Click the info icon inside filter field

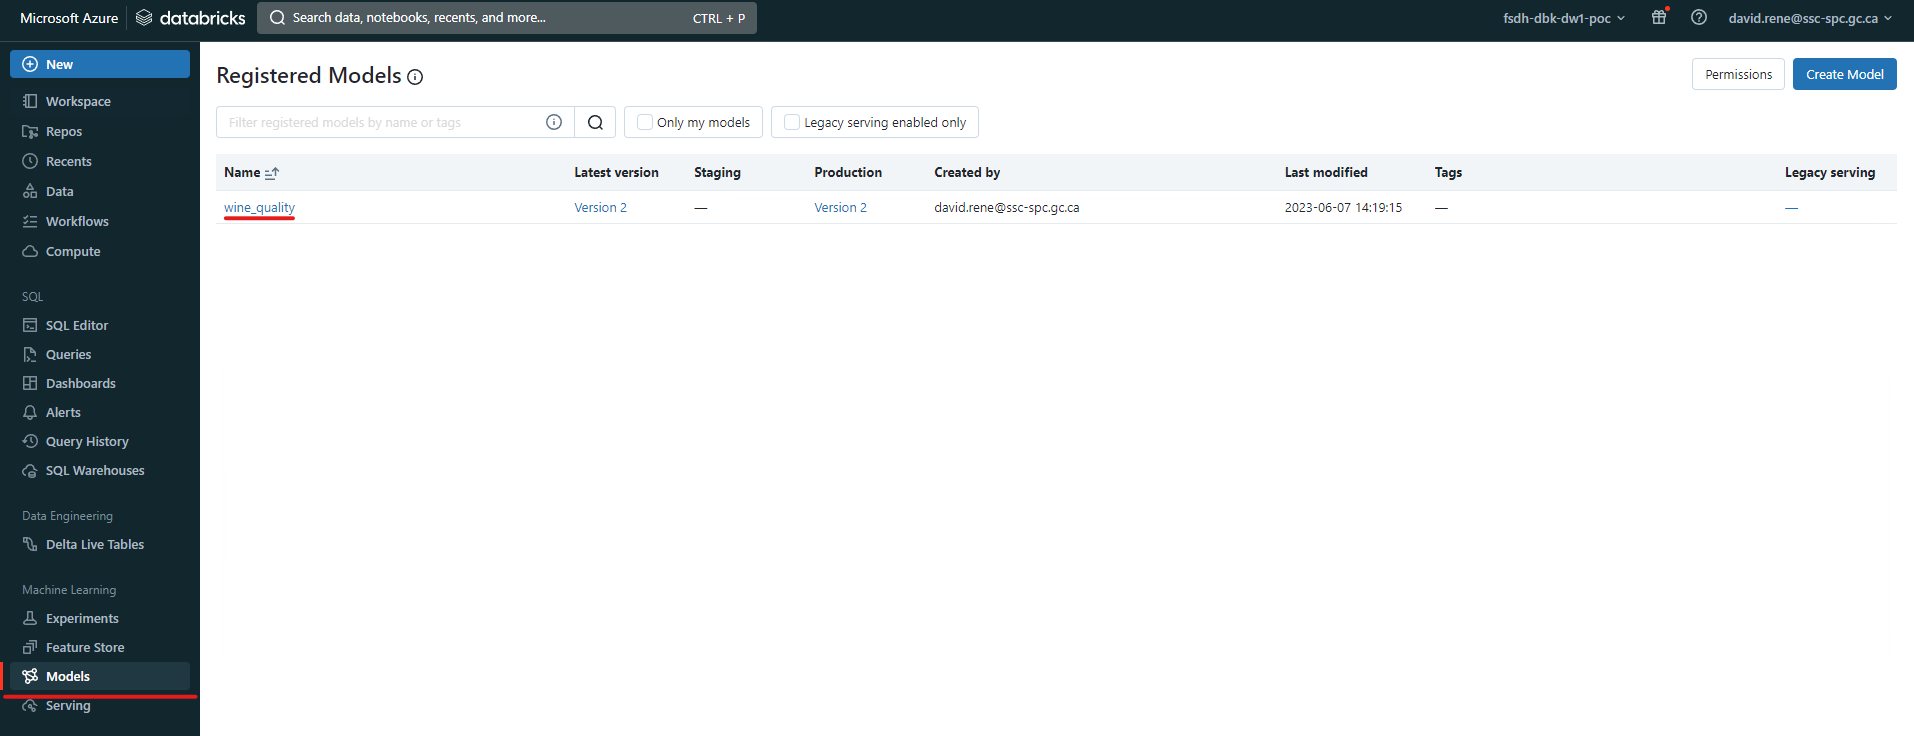[x=554, y=122]
